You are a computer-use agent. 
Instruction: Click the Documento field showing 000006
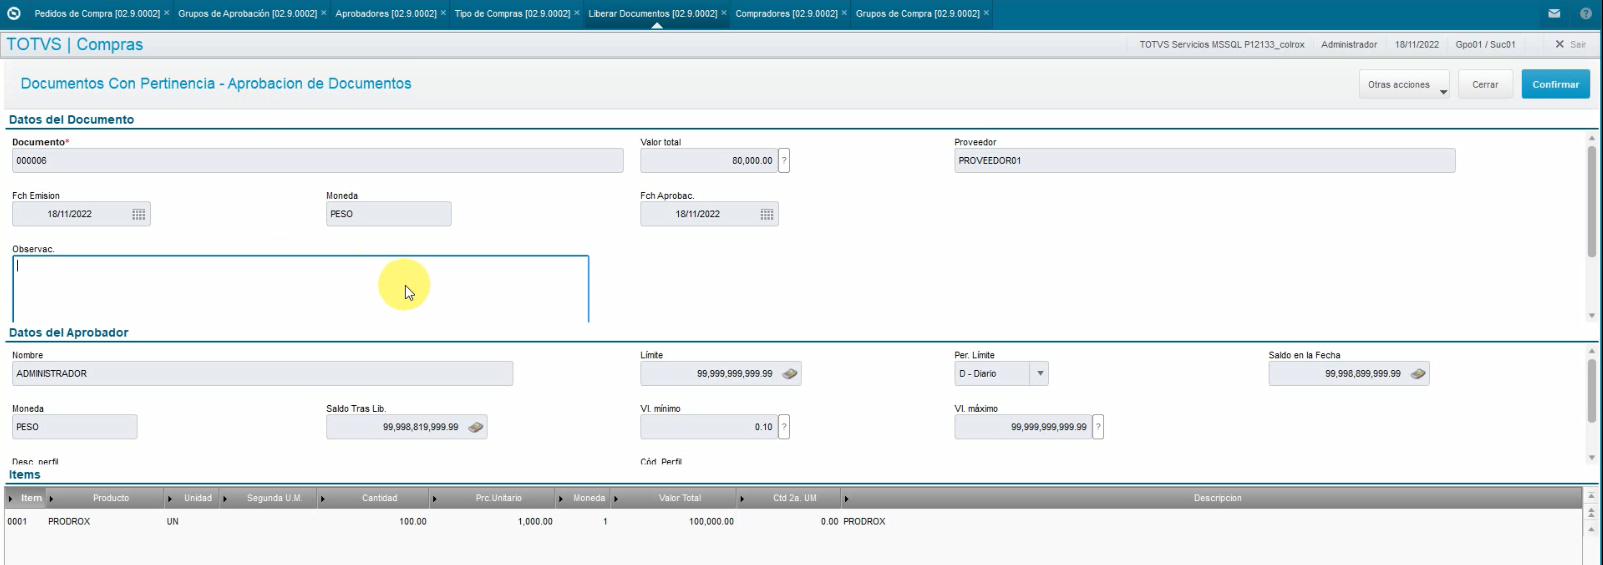point(317,160)
